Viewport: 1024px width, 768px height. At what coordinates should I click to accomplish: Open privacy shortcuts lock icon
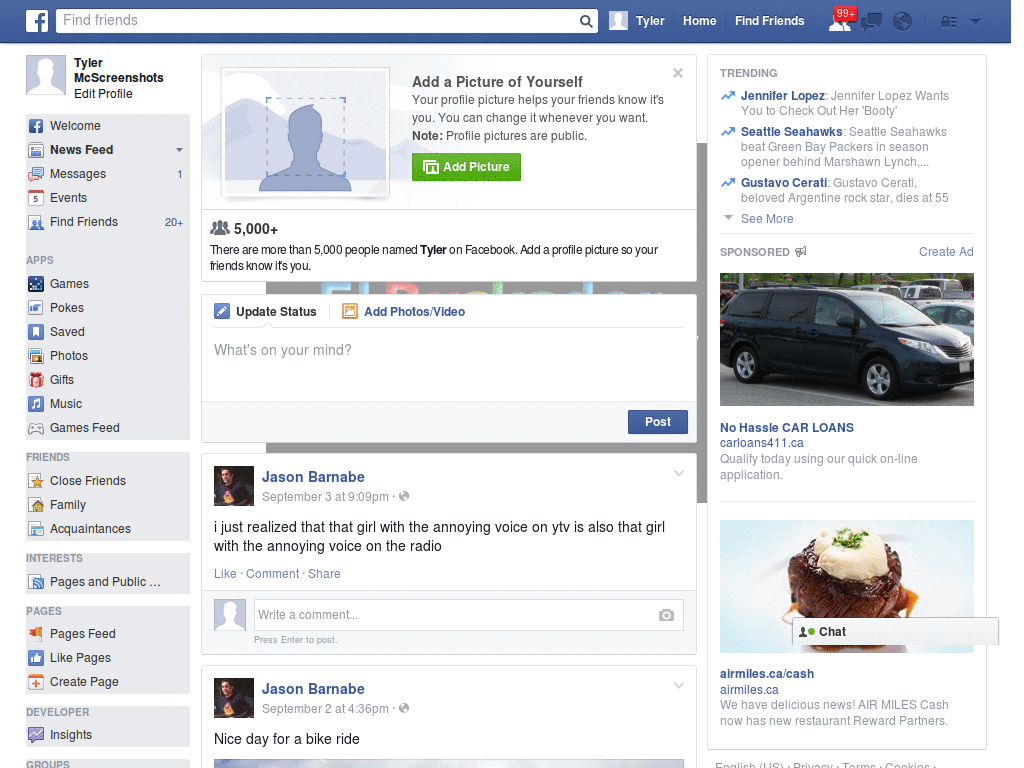[948, 22]
